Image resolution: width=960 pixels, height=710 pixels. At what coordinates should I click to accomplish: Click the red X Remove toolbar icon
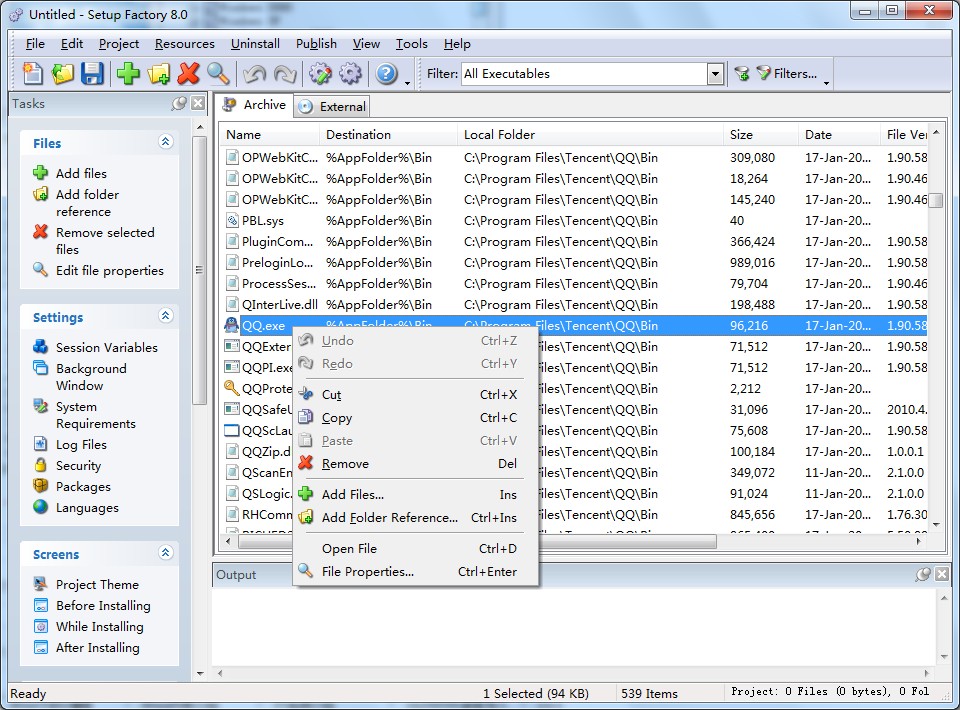[x=188, y=74]
